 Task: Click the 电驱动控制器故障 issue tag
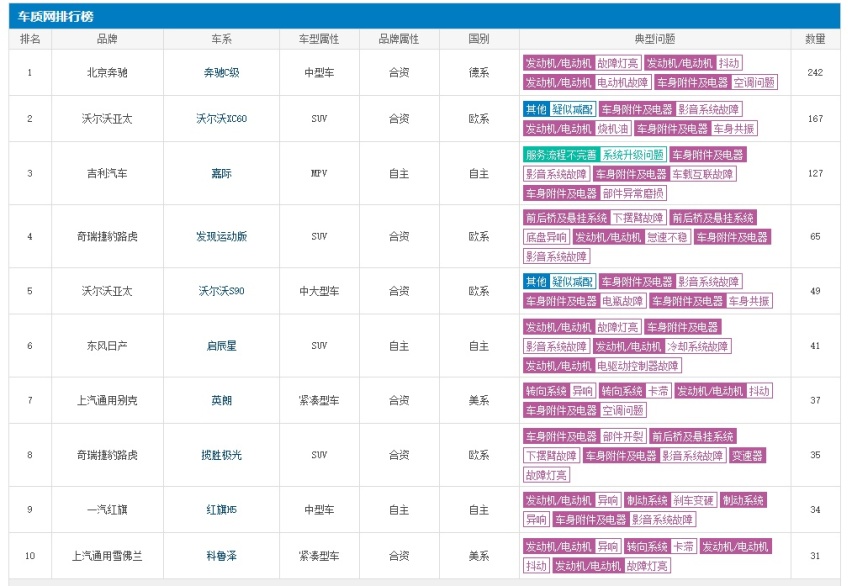[x=638, y=366]
